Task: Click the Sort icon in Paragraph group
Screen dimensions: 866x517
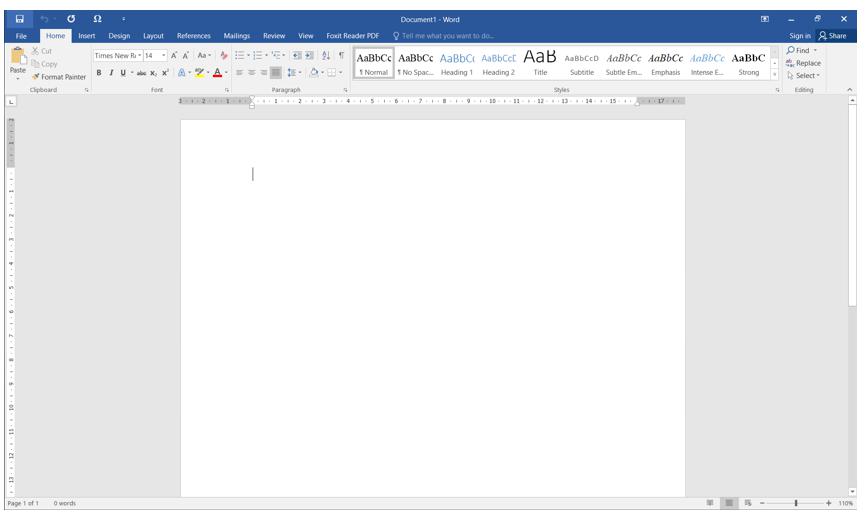Action: point(326,56)
